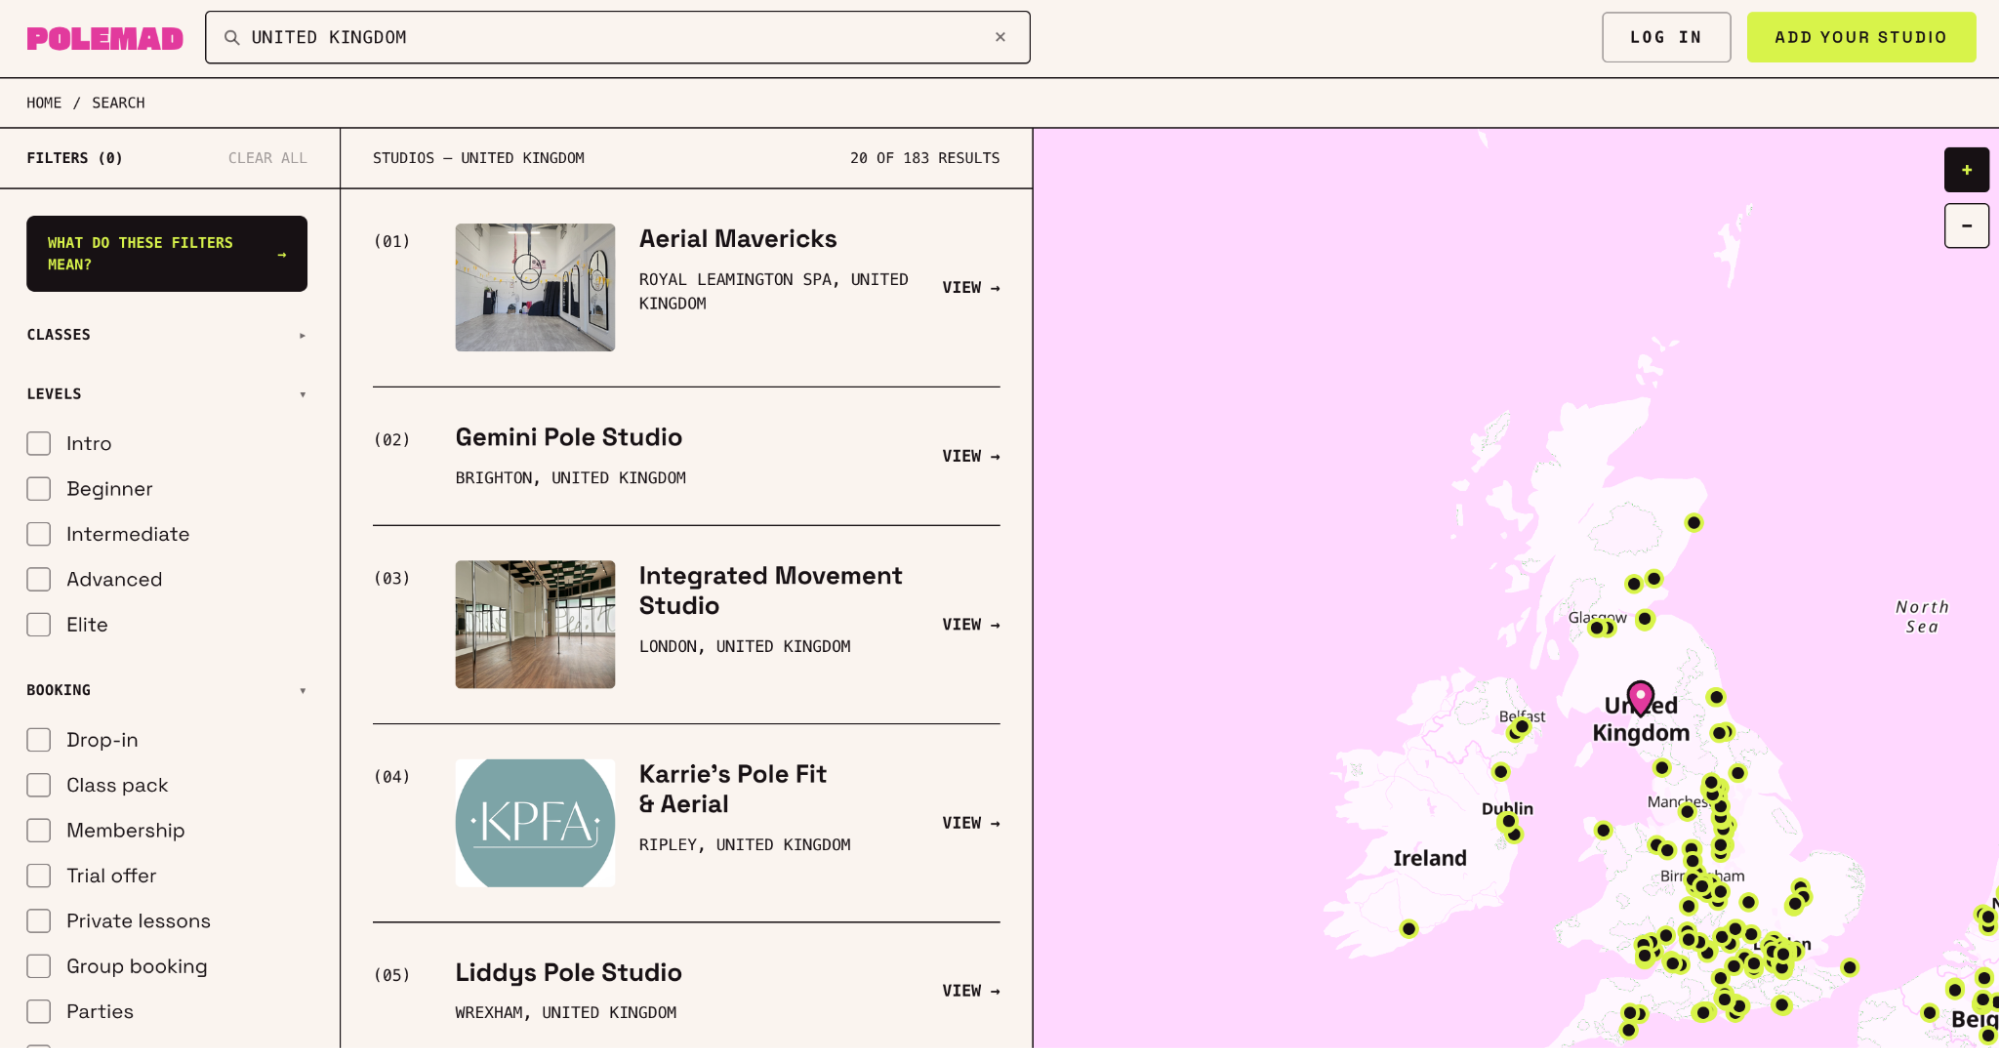This screenshot has width=1999, height=1049.
Task: View Gemini Pole Studio
Action: click(x=971, y=456)
